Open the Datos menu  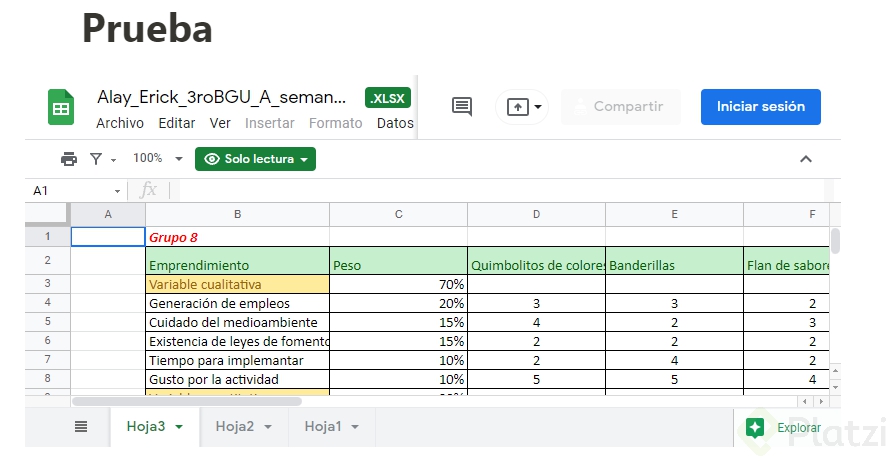395,123
